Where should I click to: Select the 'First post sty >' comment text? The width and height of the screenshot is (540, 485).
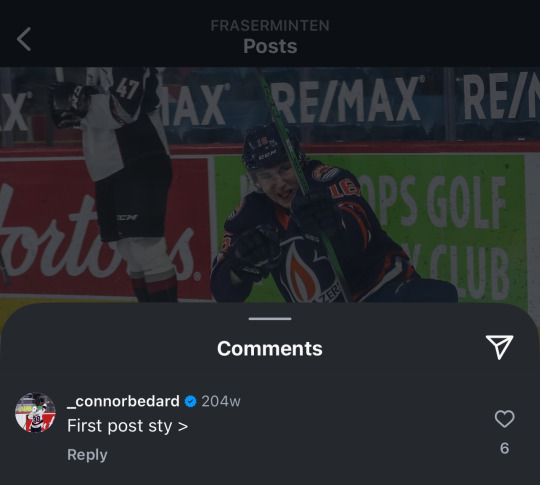point(127,426)
